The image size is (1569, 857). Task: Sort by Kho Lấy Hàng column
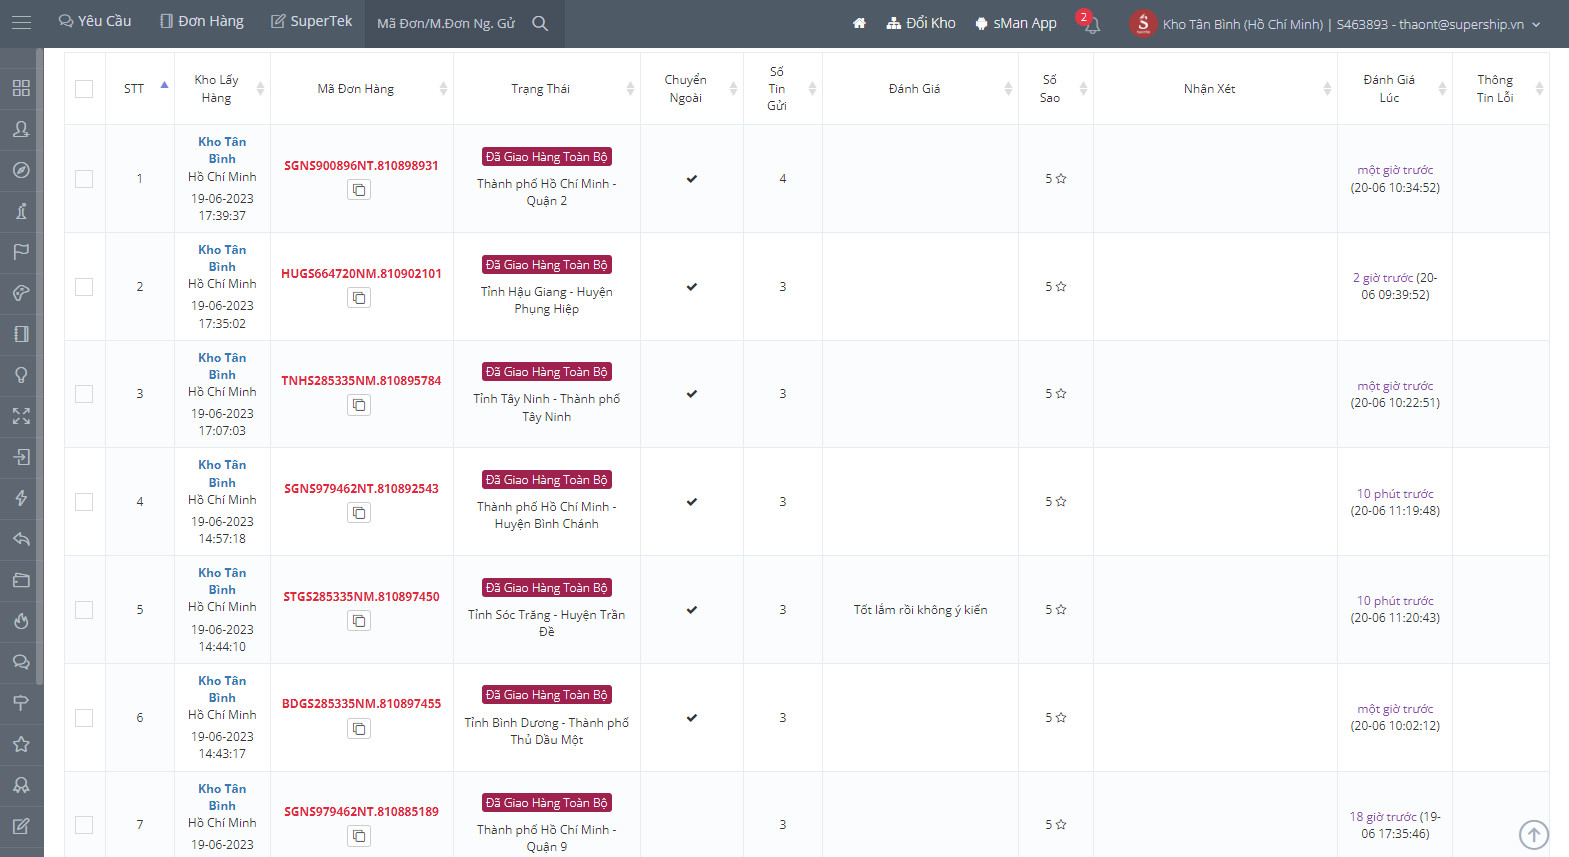[222, 89]
